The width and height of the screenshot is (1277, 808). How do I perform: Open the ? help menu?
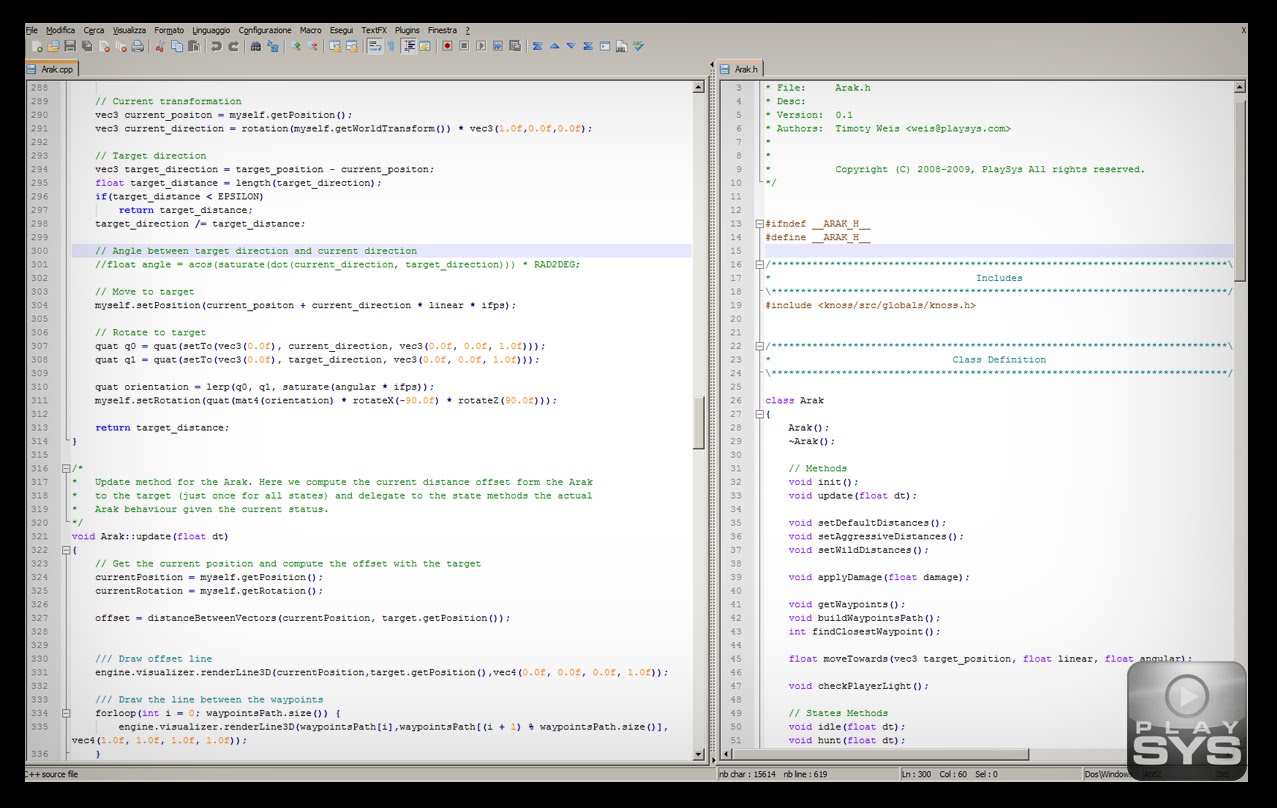tap(467, 30)
